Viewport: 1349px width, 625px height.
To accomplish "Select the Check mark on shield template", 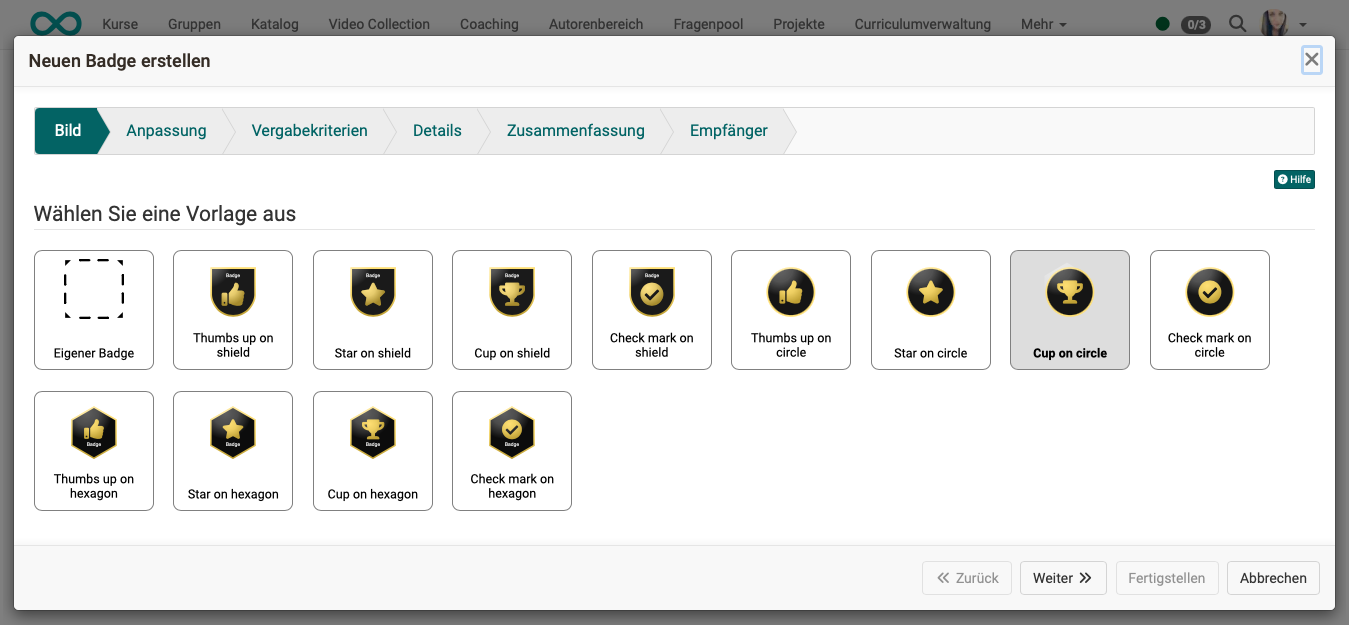I will point(651,310).
